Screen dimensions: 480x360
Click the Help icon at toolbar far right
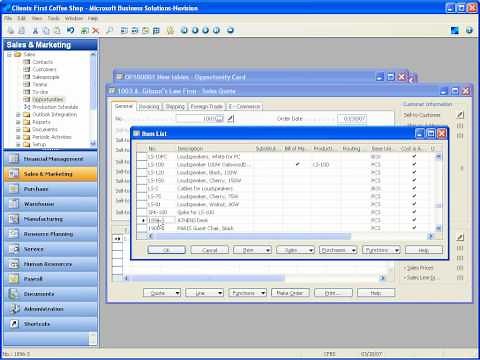469,30
